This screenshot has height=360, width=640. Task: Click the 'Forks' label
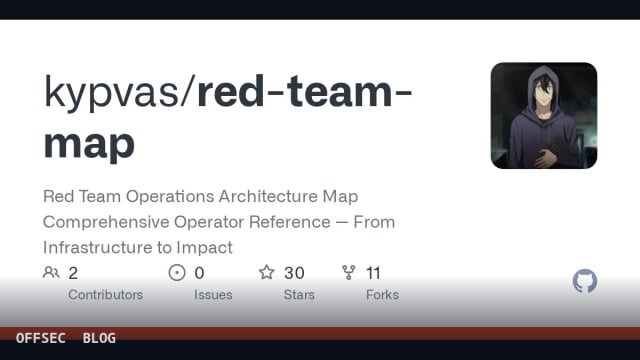382,295
